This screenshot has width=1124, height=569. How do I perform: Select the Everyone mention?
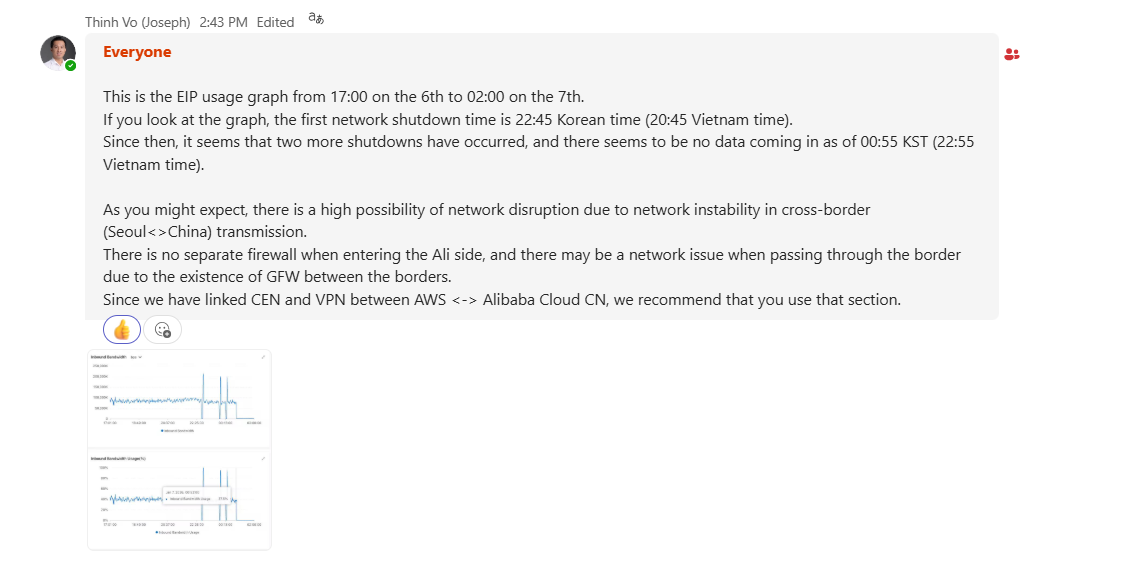(137, 52)
